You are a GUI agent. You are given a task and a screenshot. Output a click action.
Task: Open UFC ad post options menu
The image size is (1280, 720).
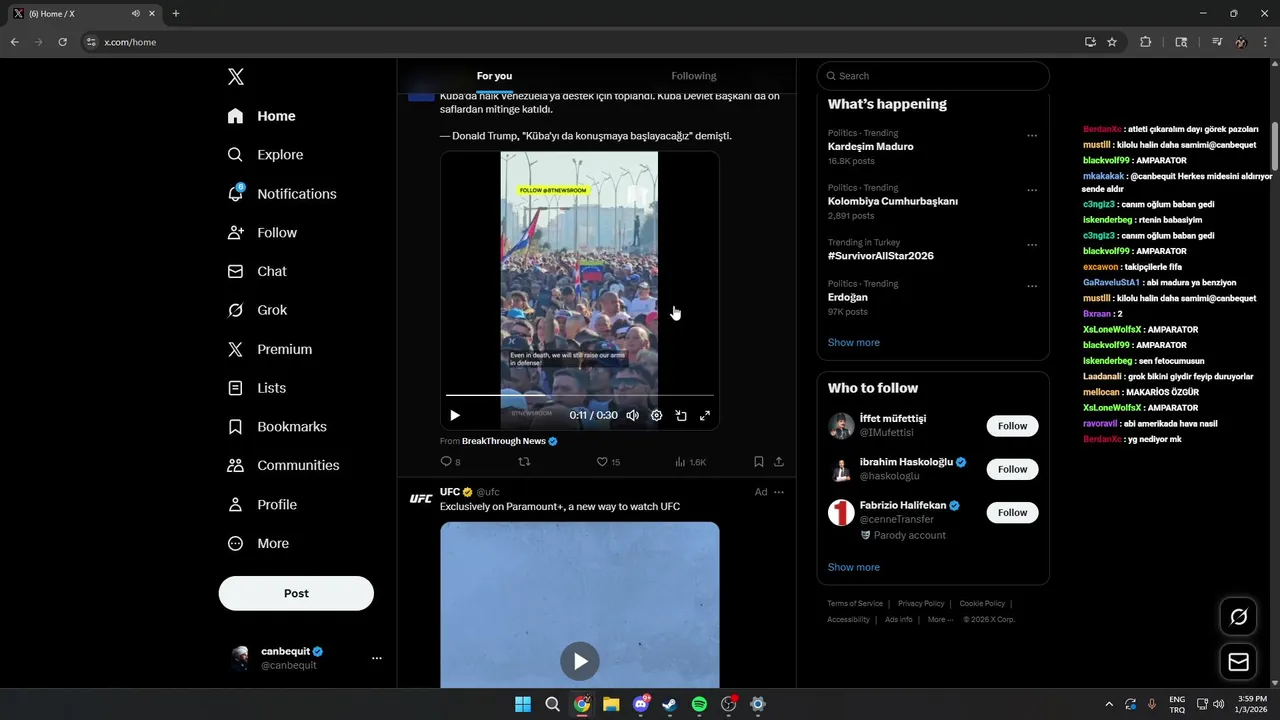click(779, 492)
